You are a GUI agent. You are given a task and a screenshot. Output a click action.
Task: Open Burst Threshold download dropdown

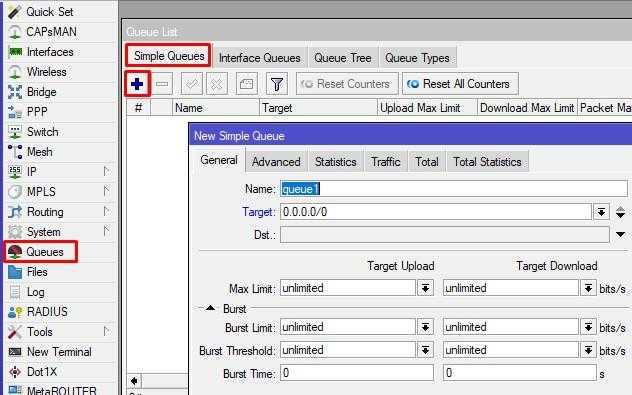(588, 350)
